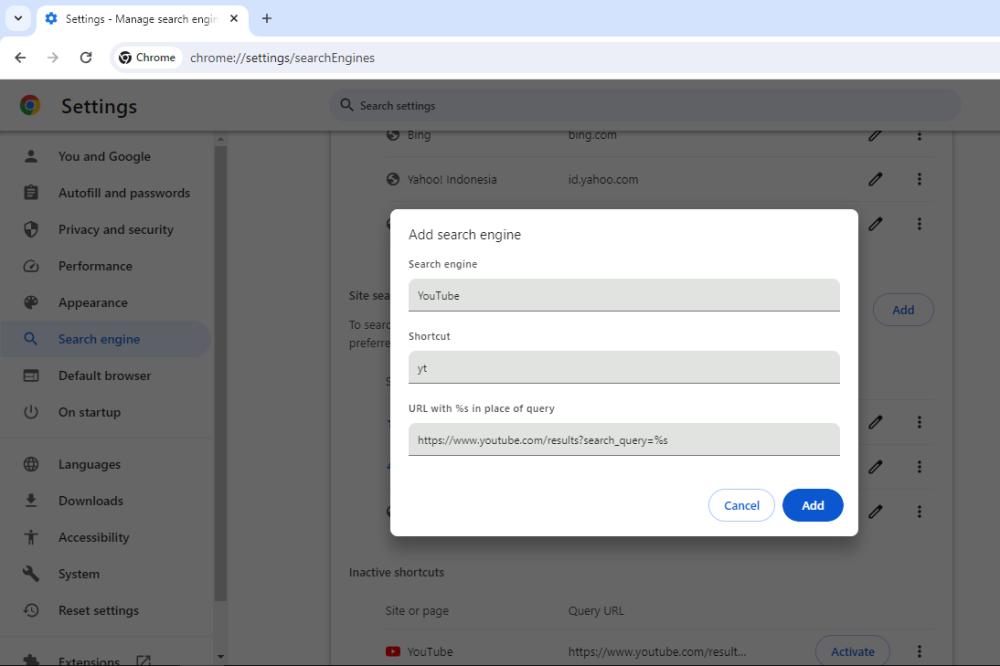The width and height of the screenshot is (1000, 666).
Task: Click the Chrome logo beside Settings
Action: pyautogui.click(x=30, y=105)
